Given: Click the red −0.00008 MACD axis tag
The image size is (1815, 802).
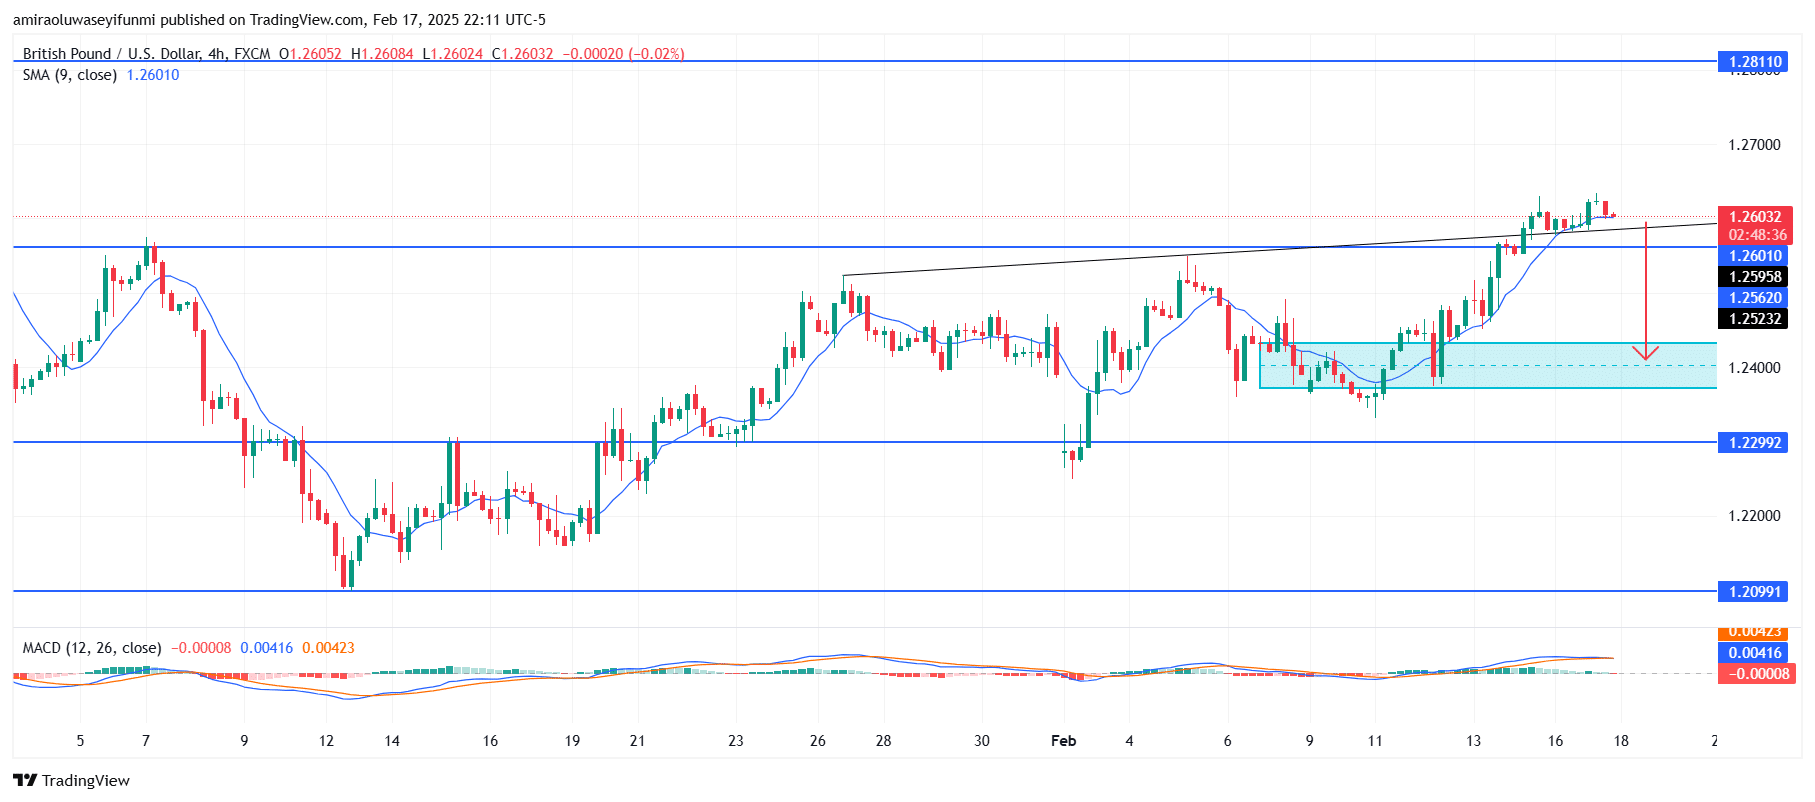Looking at the screenshot, I should click(x=1755, y=674).
